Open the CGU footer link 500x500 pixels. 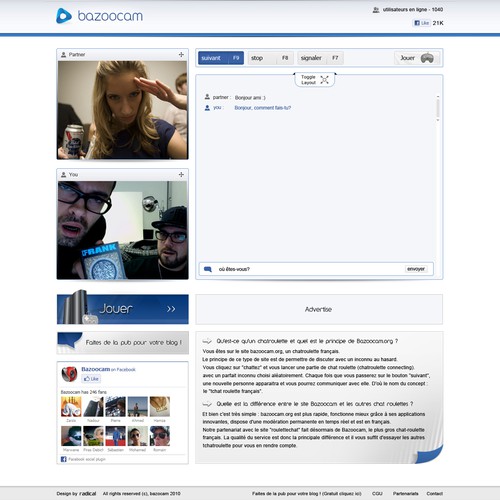point(377,494)
